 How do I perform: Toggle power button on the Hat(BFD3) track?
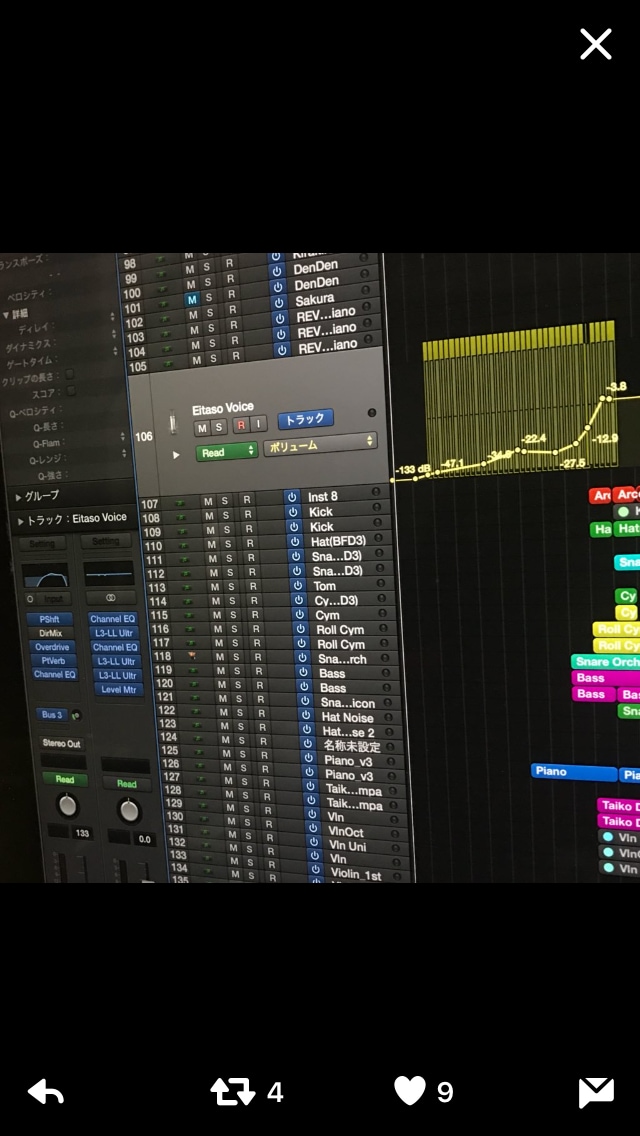coord(294,541)
